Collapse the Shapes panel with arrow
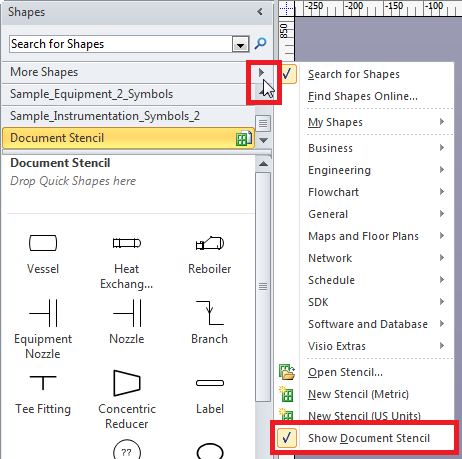The height and width of the screenshot is (459, 462). point(260,12)
